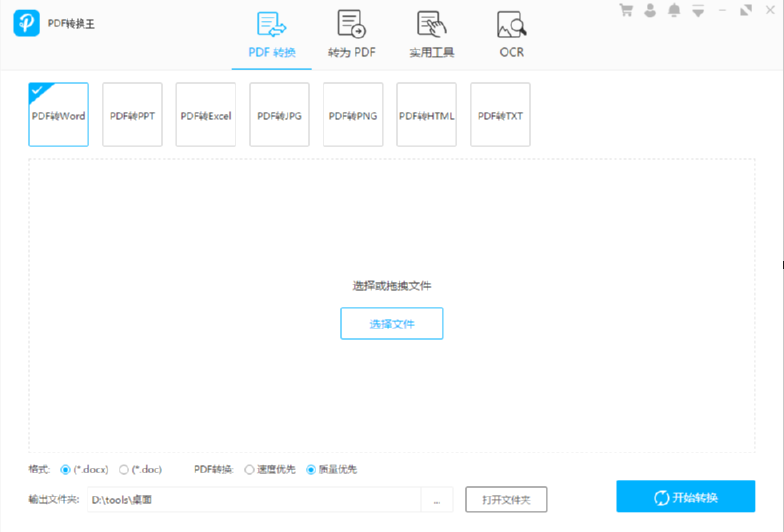Maximize the PDF转换王 window
The width and height of the screenshot is (784, 532).
tap(746, 10)
